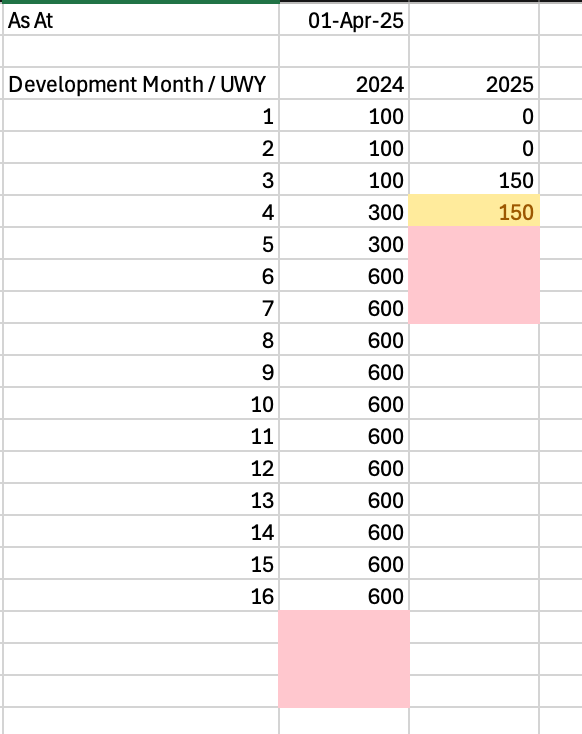Screen dimensions: 582x734
Task: Select the pink 2025 cell for month 7
Action: point(474,308)
